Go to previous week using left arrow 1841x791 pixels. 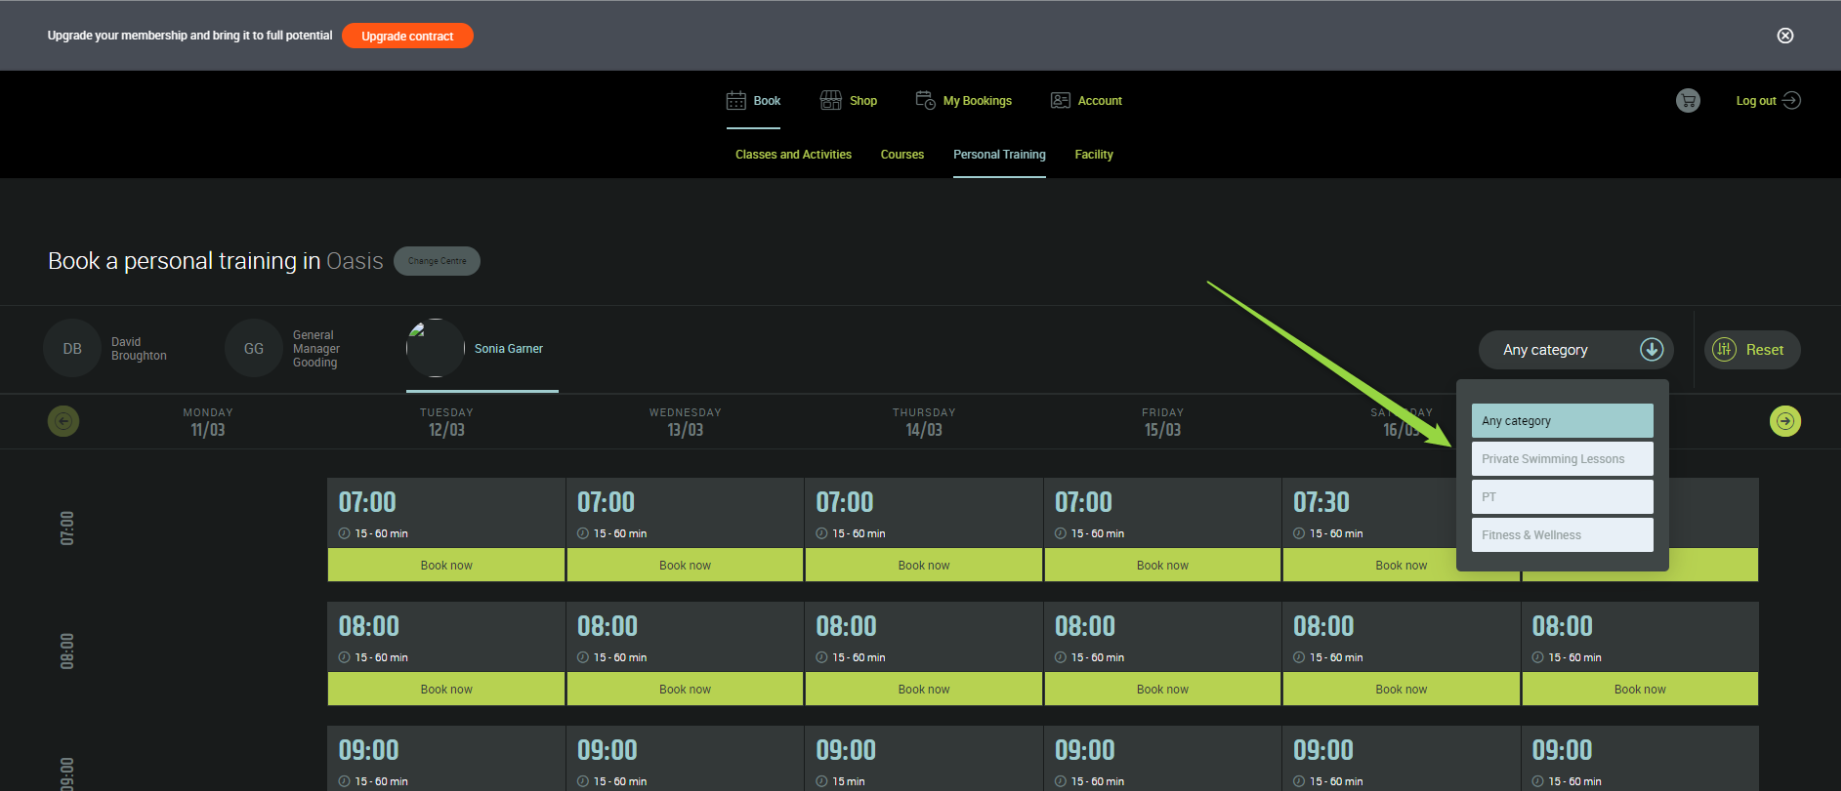click(64, 421)
